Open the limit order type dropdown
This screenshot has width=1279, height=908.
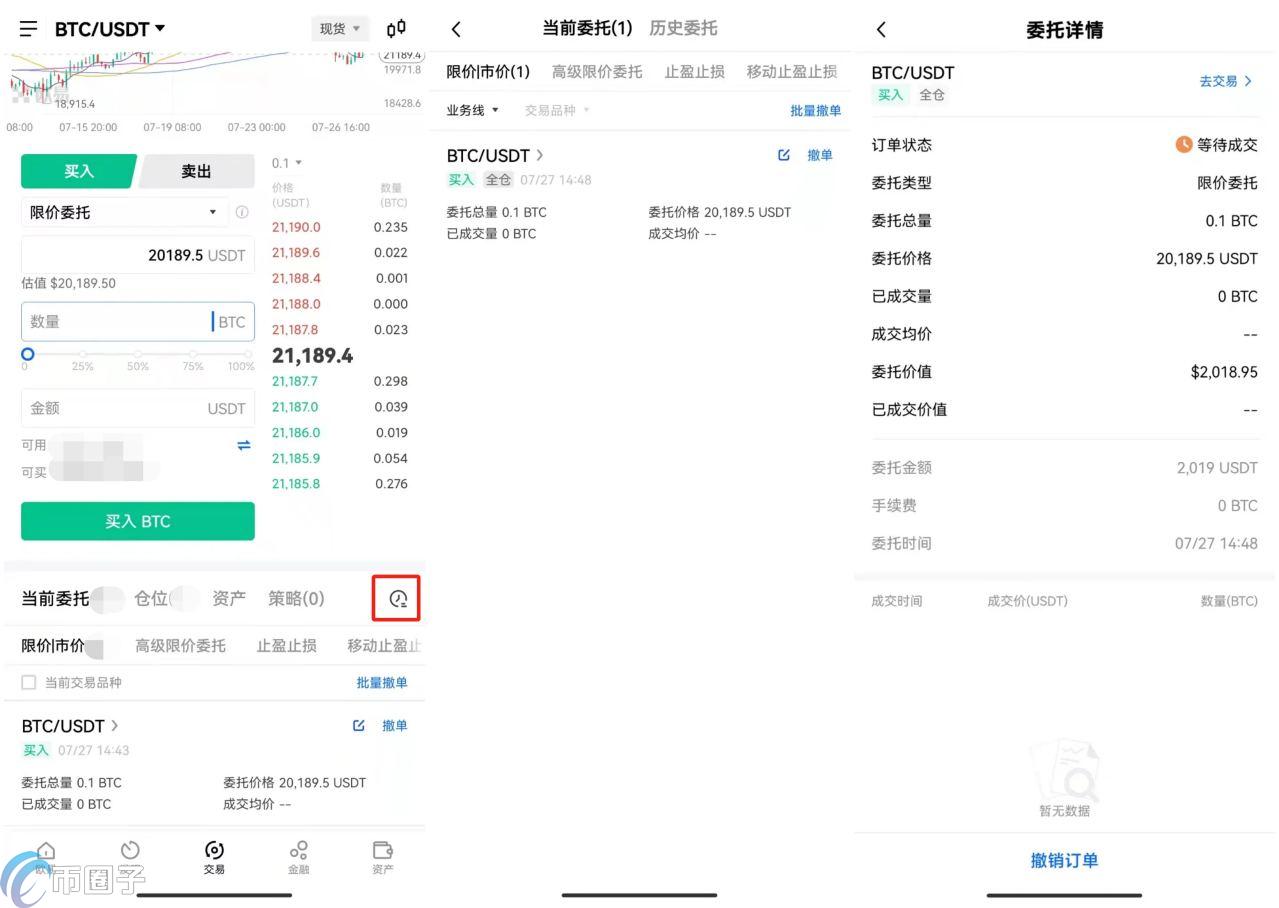[x=120, y=212]
